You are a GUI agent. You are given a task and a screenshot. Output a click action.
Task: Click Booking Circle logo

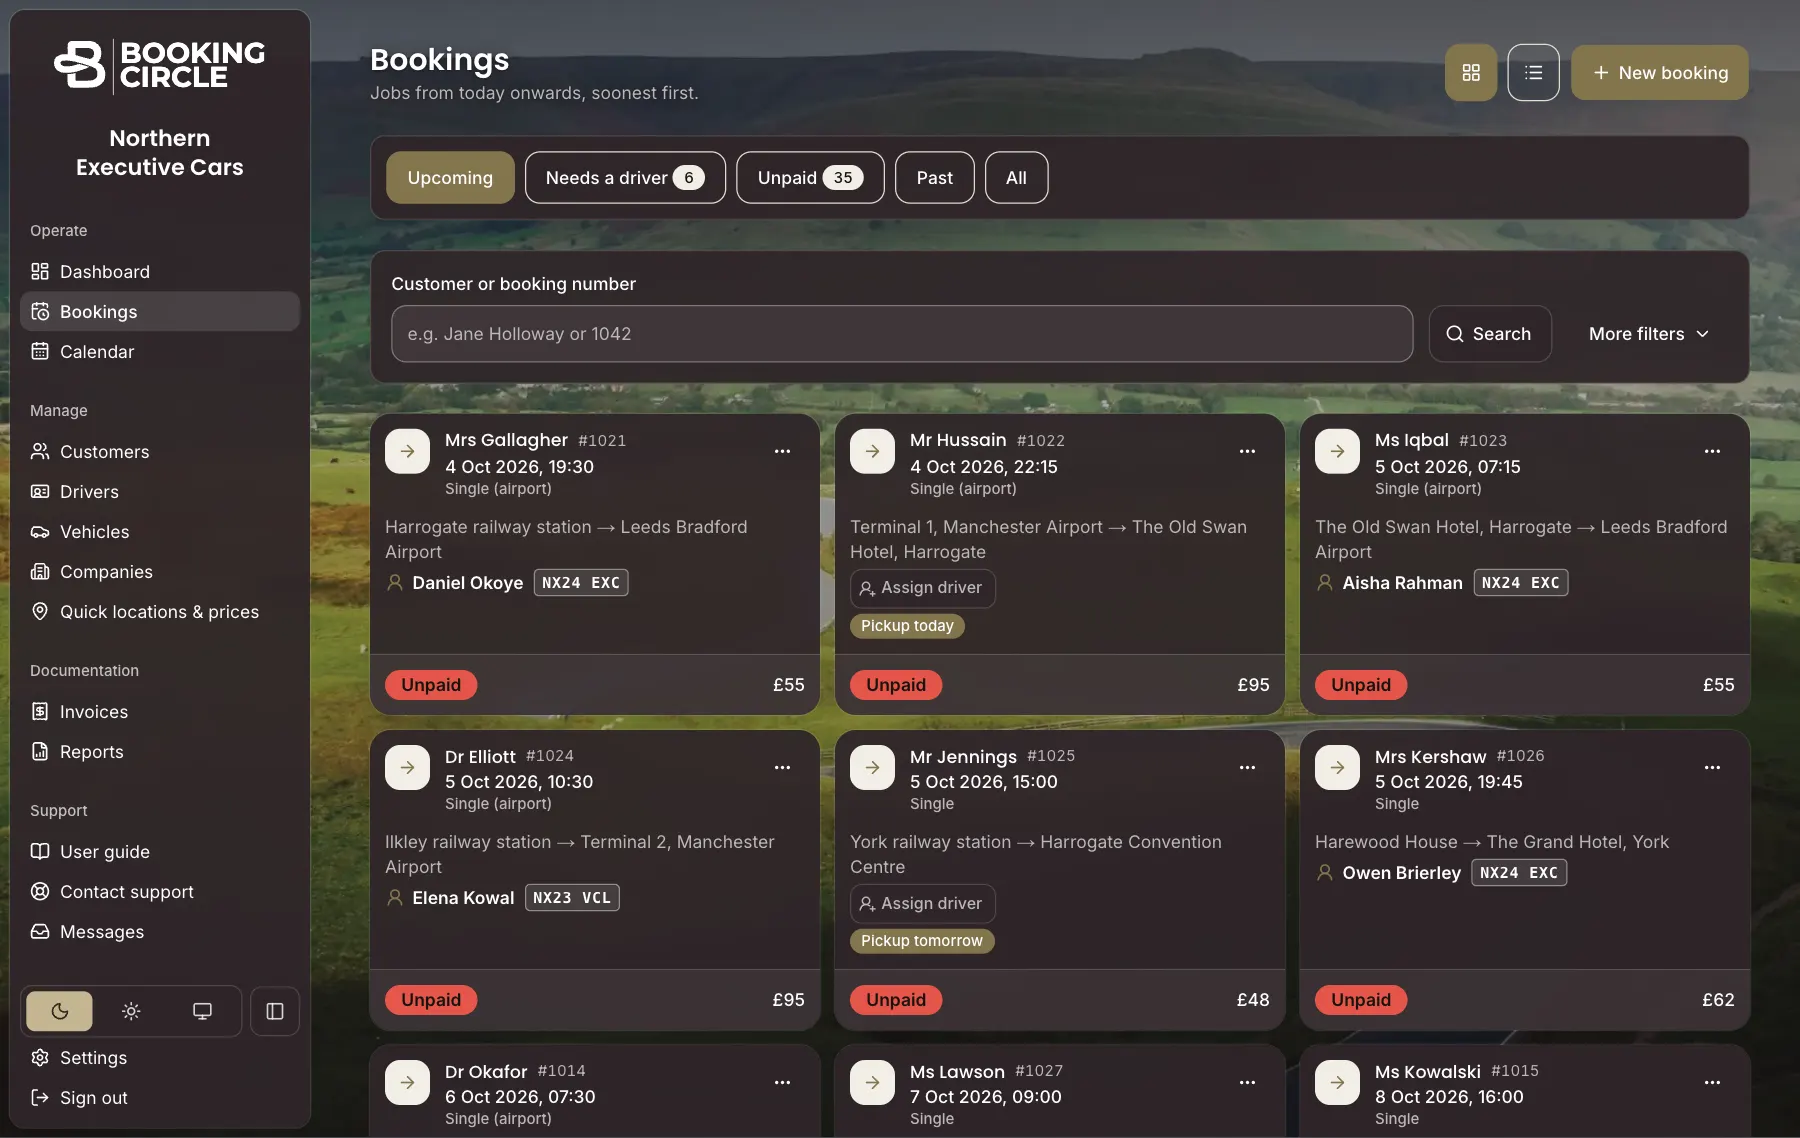pos(160,66)
